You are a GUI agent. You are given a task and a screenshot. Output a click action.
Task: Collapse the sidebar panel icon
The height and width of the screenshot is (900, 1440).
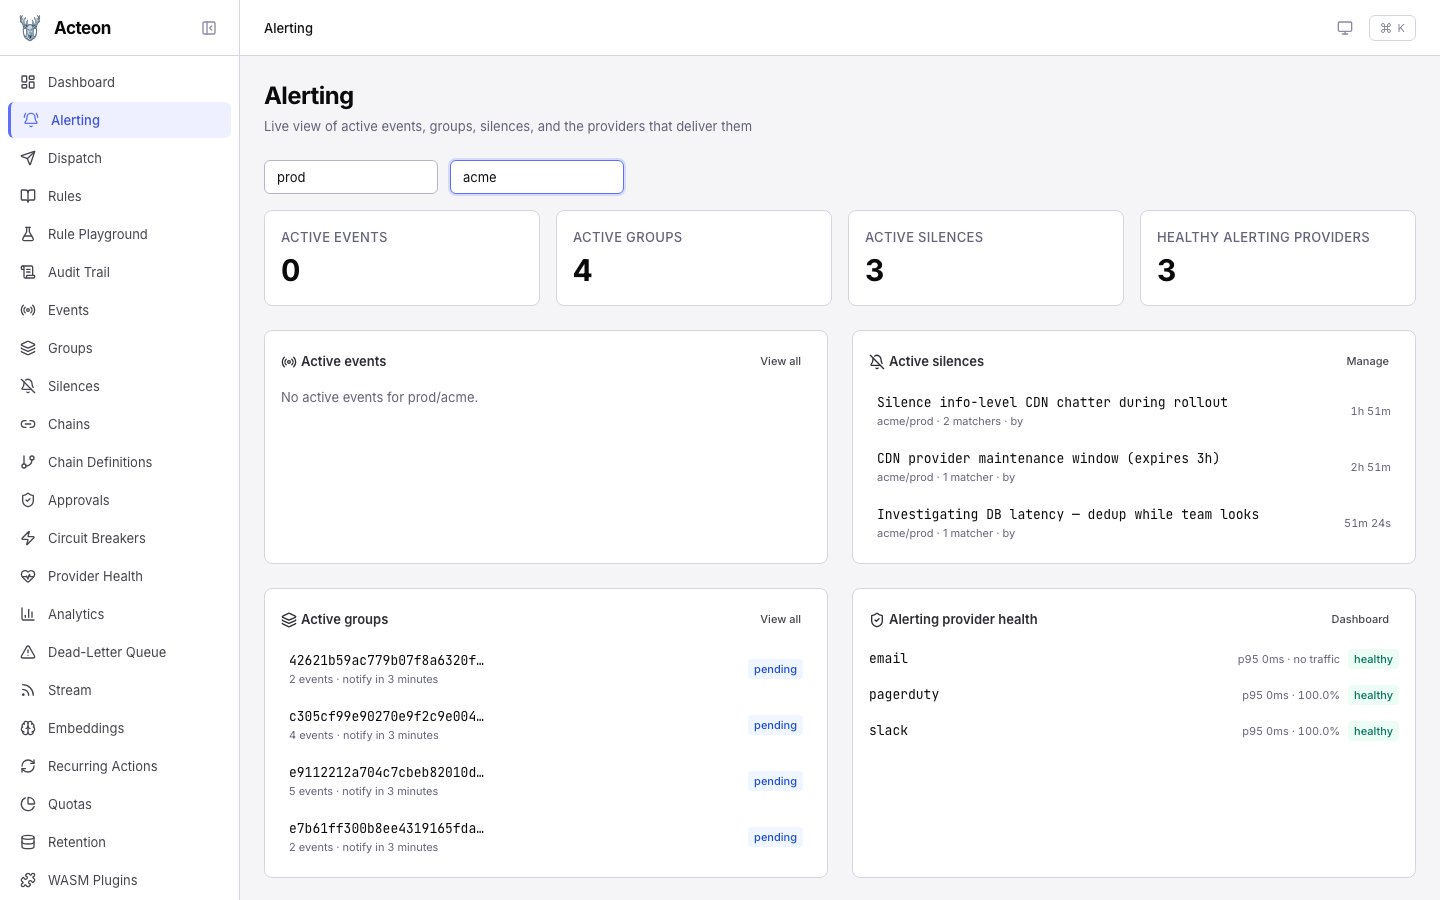click(x=209, y=28)
